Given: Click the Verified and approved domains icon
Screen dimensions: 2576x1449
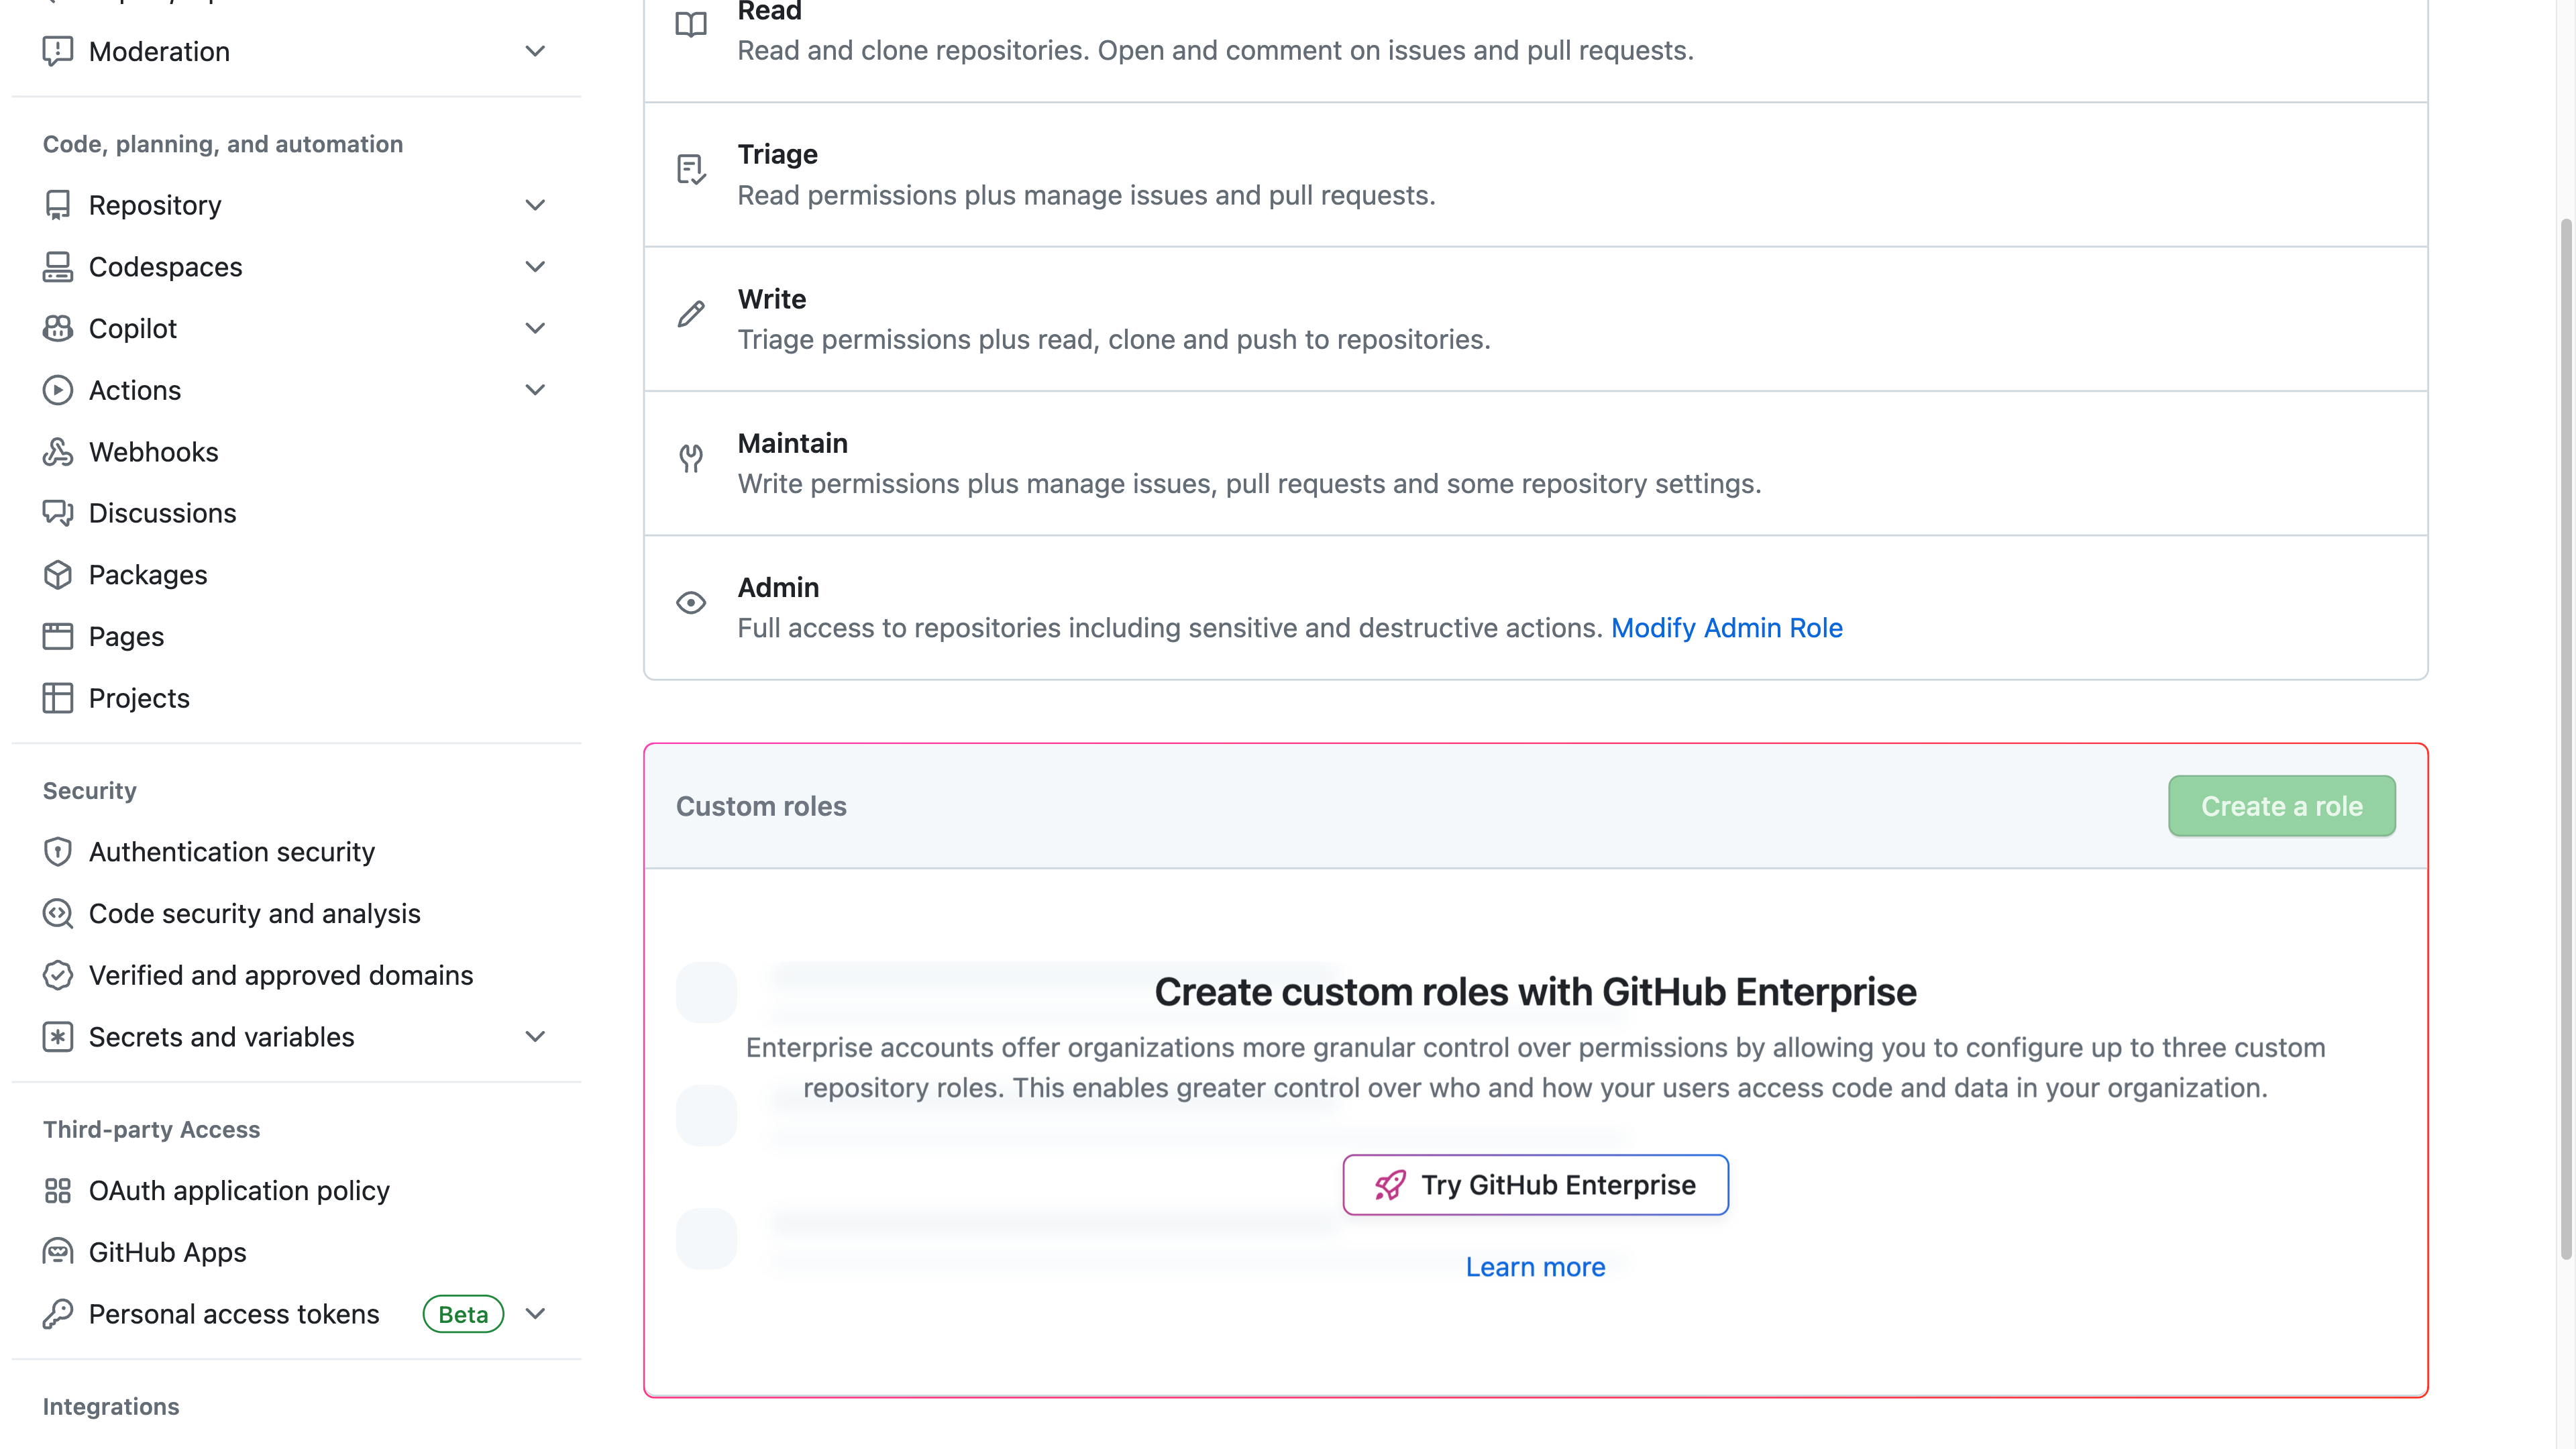Looking at the screenshot, I should [x=56, y=975].
